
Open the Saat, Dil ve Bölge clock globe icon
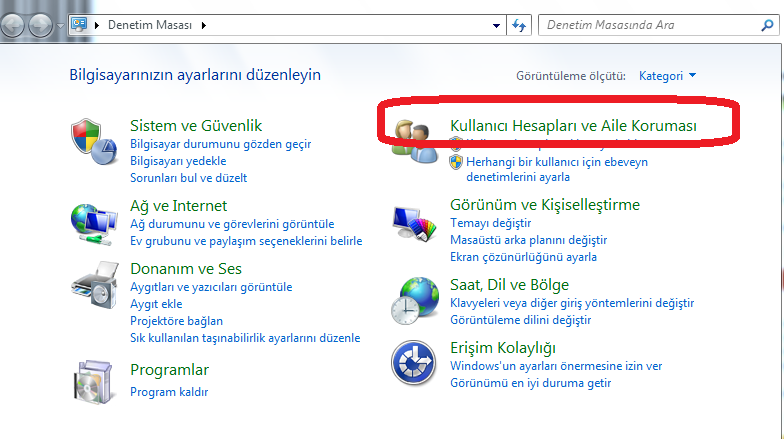point(414,301)
